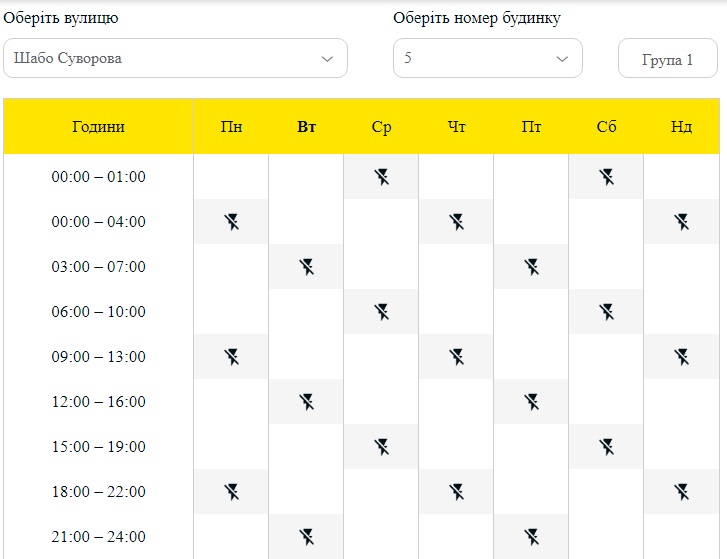Click outage icon for Monday 00:00 – 04:00
727x559 pixels.
tap(231, 222)
